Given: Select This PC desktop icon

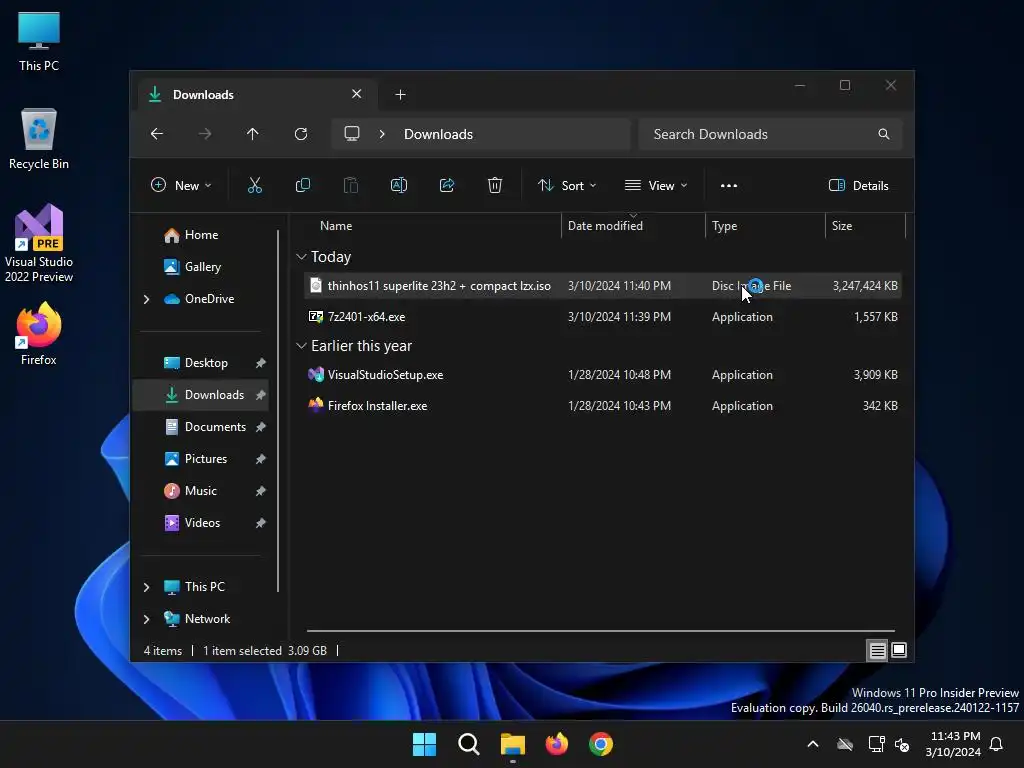Looking at the screenshot, I should pos(39,41).
